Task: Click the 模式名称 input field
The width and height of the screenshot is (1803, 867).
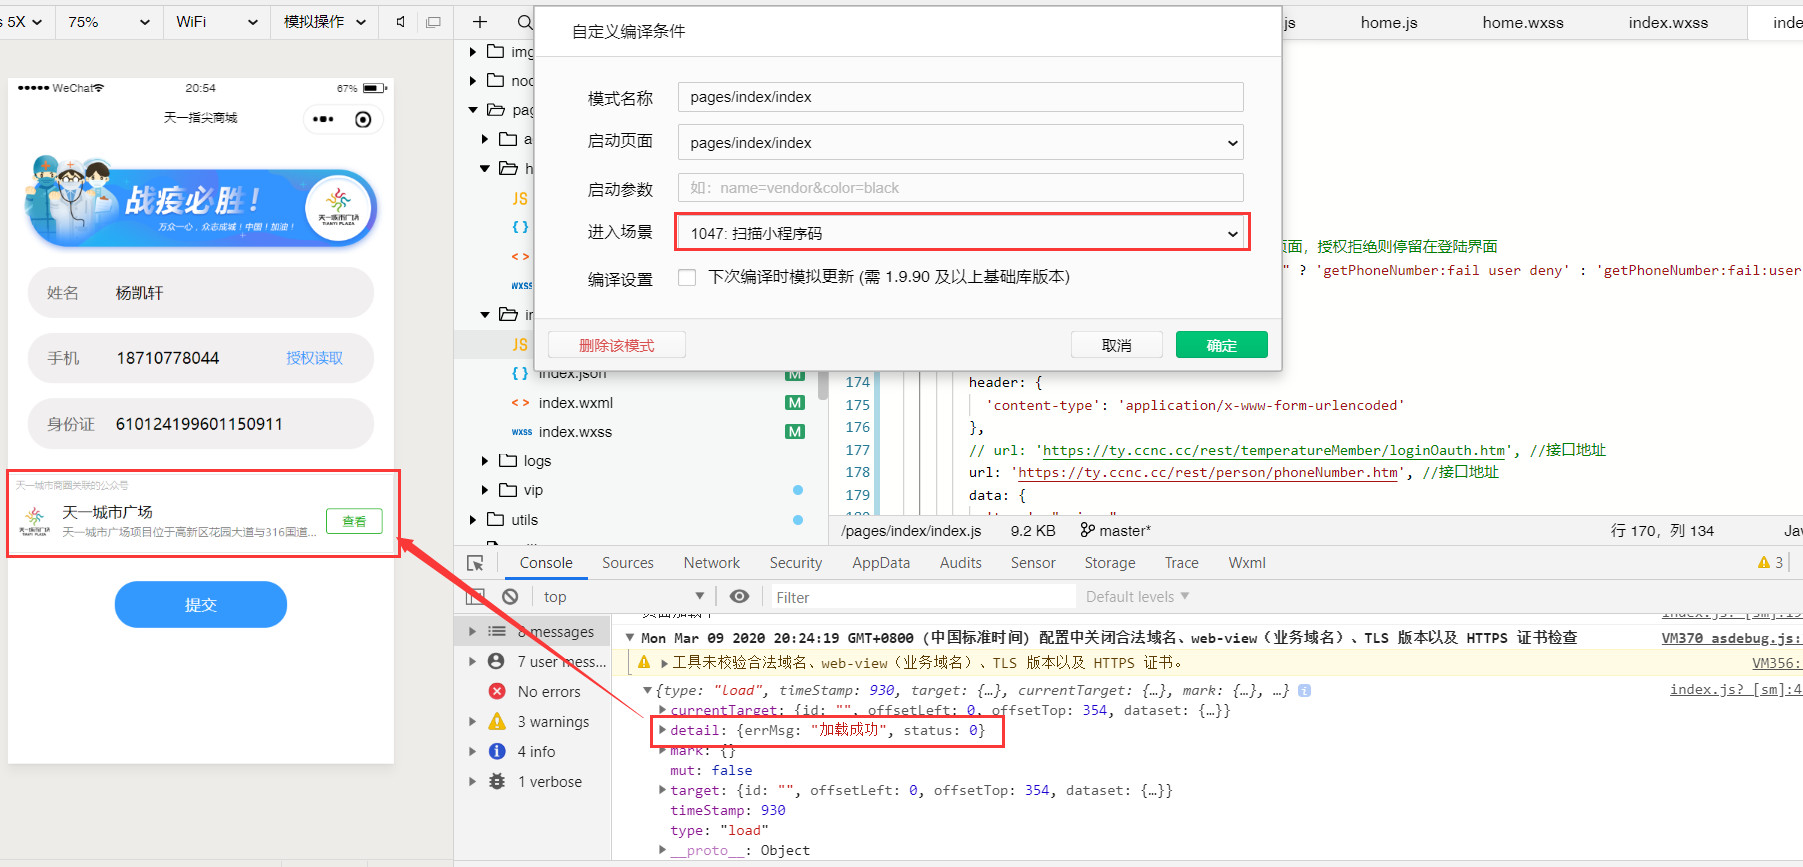Action: [x=960, y=97]
